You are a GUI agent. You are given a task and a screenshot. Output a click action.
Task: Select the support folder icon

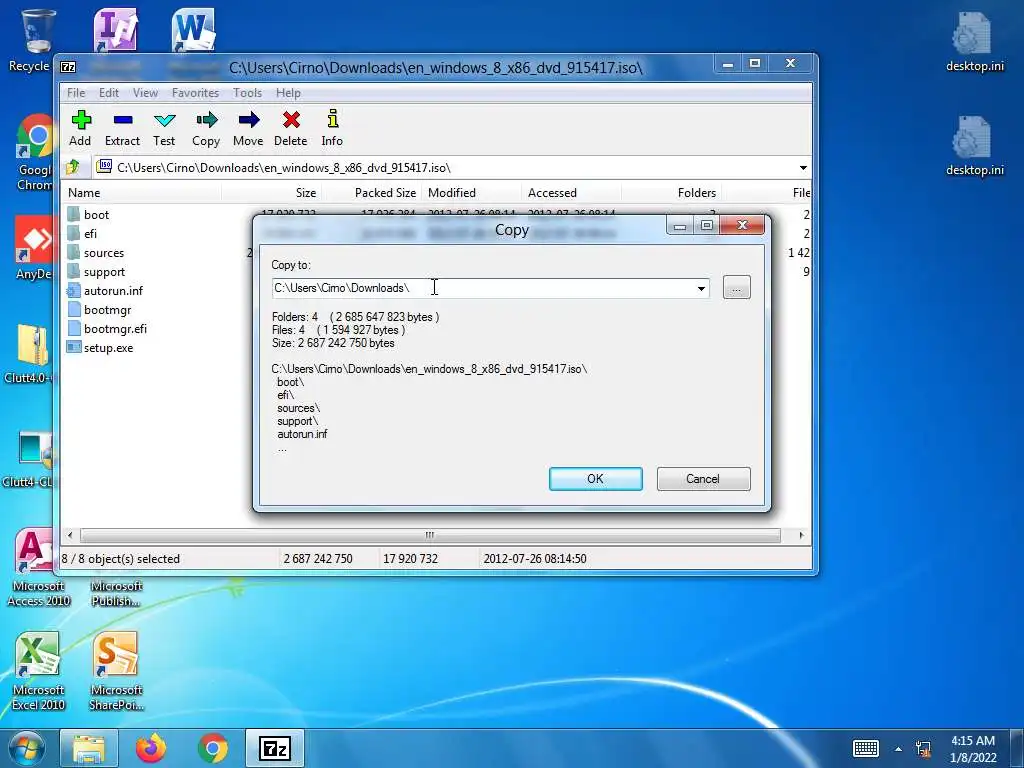(73, 271)
